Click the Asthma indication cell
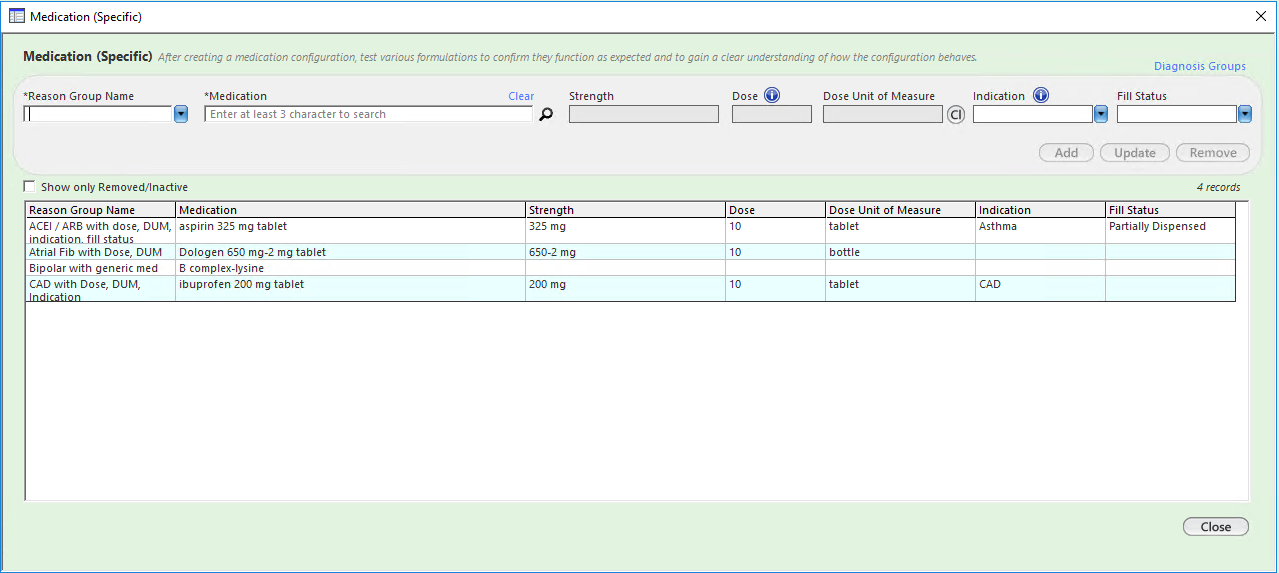 pyautogui.click(x=1040, y=231)
